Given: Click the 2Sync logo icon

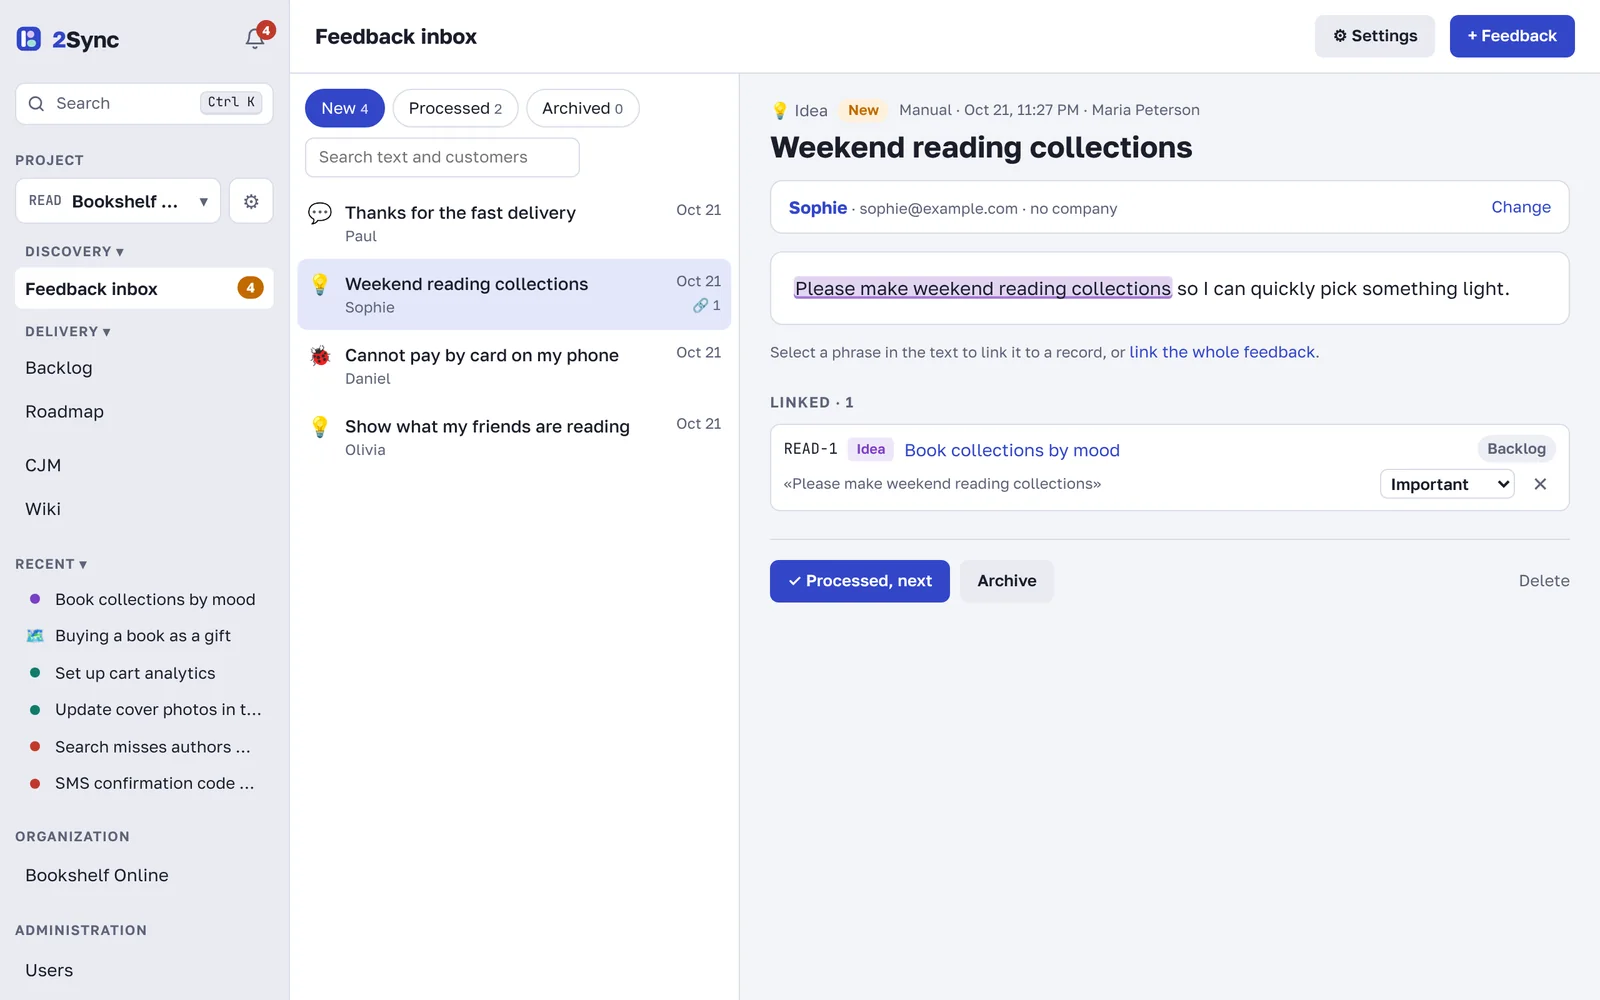Looking at the screenshot, I should [x=29, y=39].
